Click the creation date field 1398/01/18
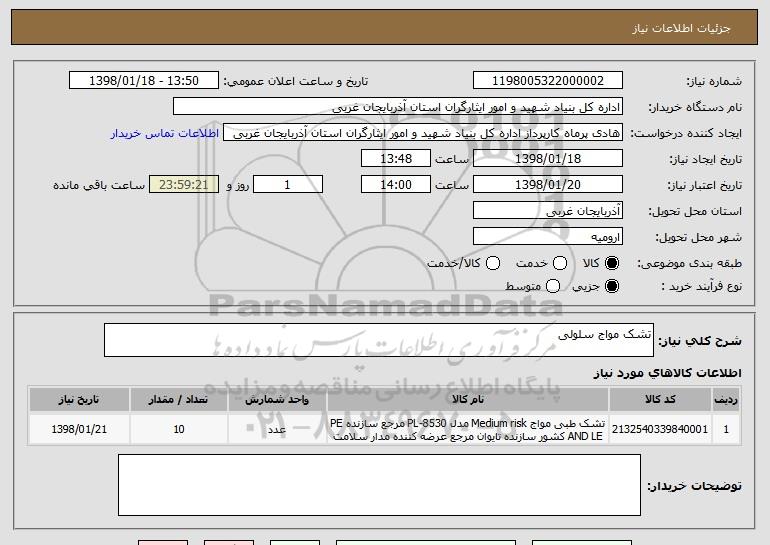This screenshot has width=770, height=545. point(548,158)
